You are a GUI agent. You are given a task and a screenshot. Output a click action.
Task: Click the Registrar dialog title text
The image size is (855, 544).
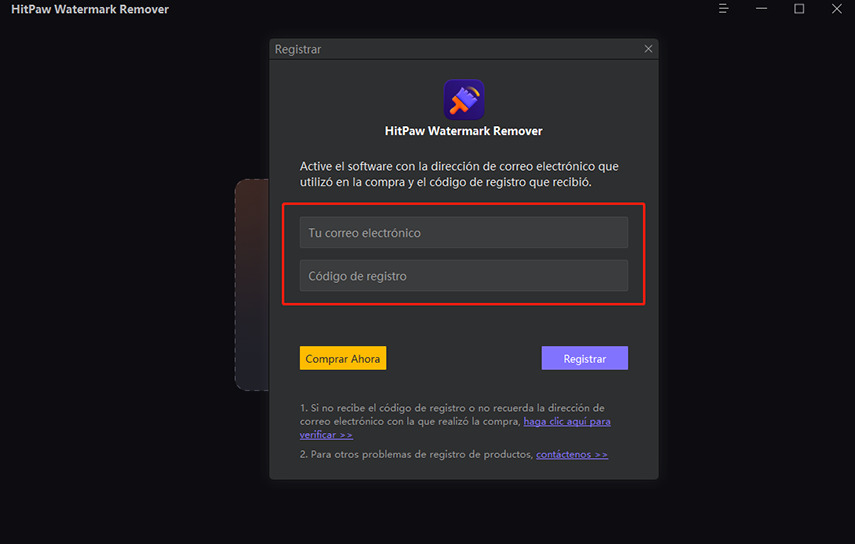[298, 49]
